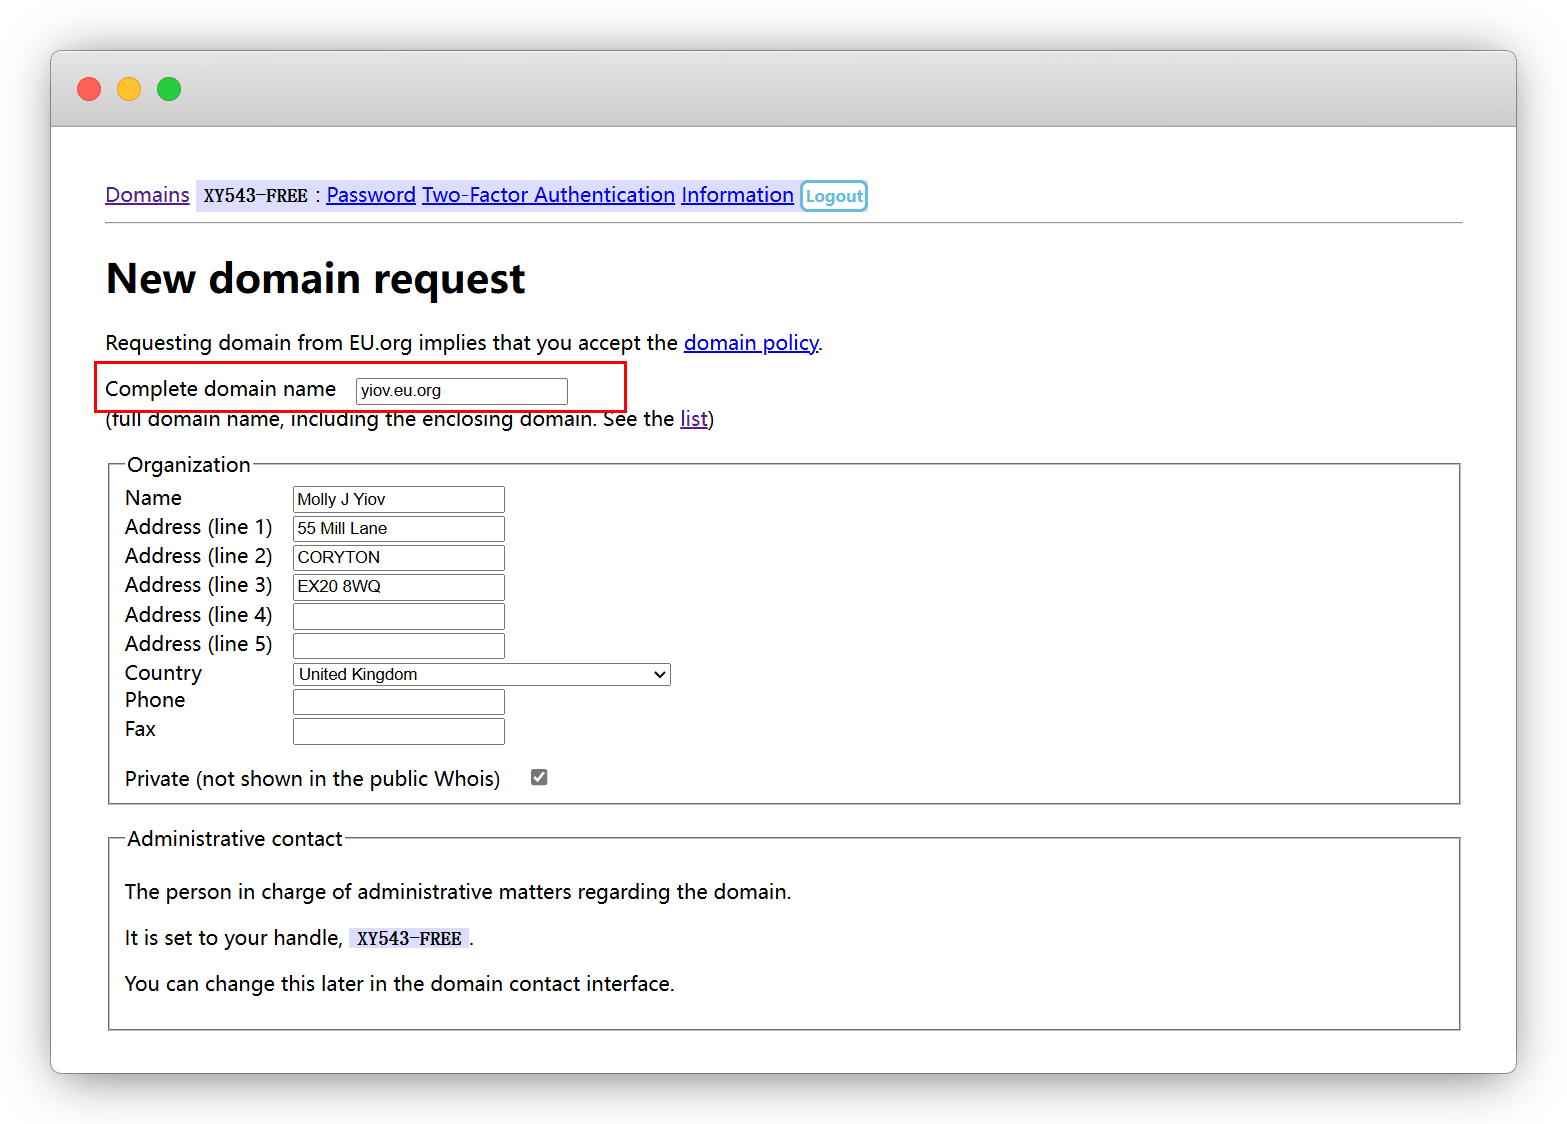Uncheck the Private Whois checkbox
The width and height of the screenshot is (1567, 1124).
click(x=539, y=778)
